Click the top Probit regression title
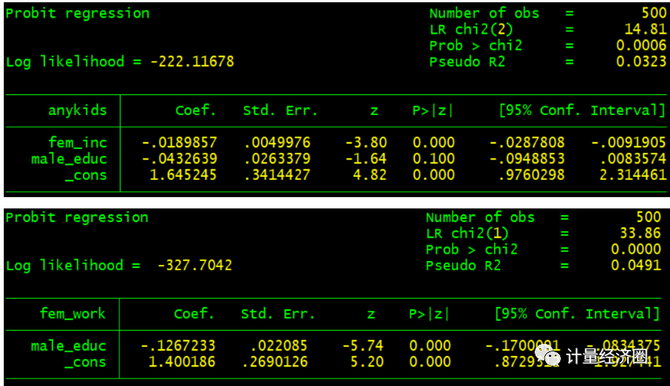The width and height of the screenshot is (670, 386). click(x=78, y=14)
